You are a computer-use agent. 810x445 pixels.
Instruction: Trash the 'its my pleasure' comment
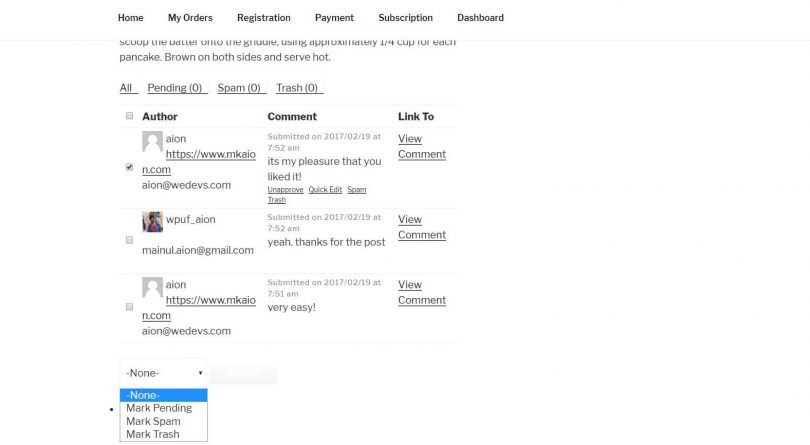(x=276, y=200)
